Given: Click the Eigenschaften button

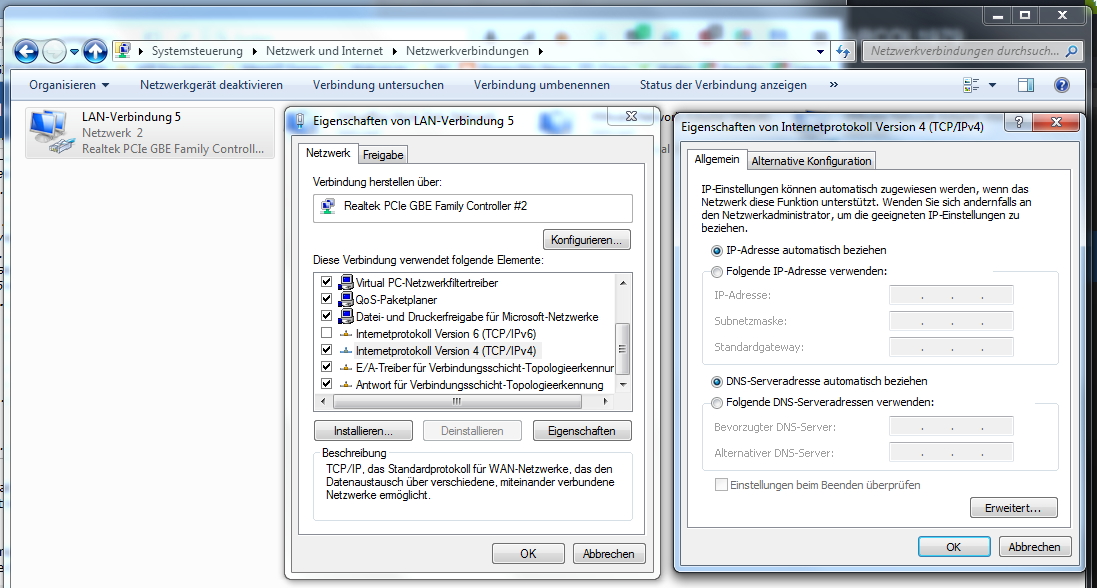Looking at the screenshot, I should click(x=581, y=430).
